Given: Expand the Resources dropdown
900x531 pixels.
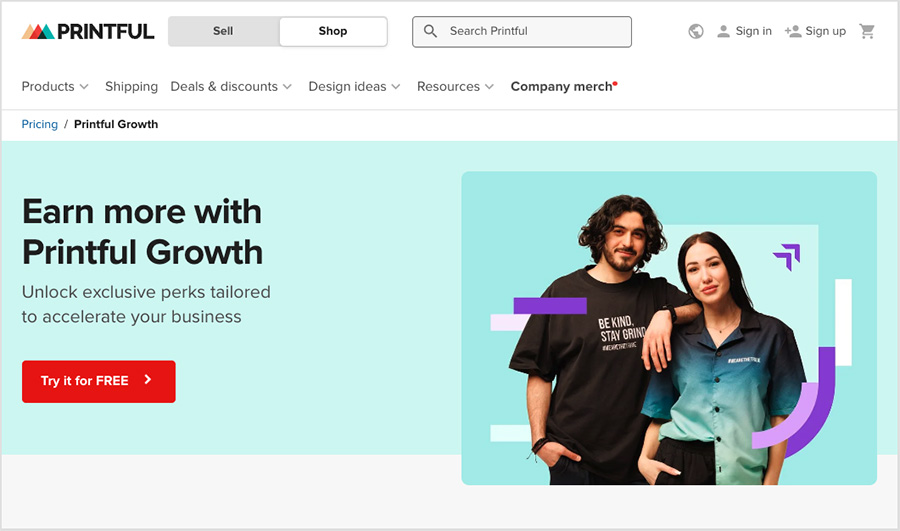Looking at the screenshot, I should coord(455,86).
